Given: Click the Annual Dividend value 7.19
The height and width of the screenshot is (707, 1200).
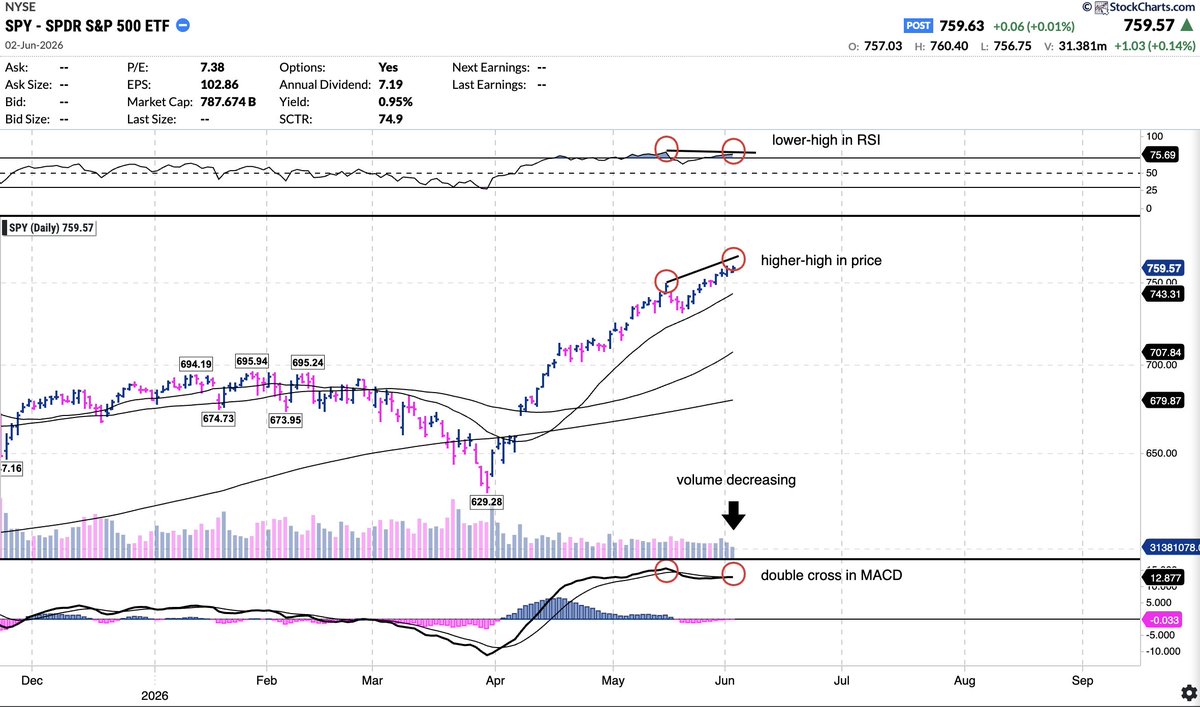Looking at the screenshot, I should (x=390, y=84).
